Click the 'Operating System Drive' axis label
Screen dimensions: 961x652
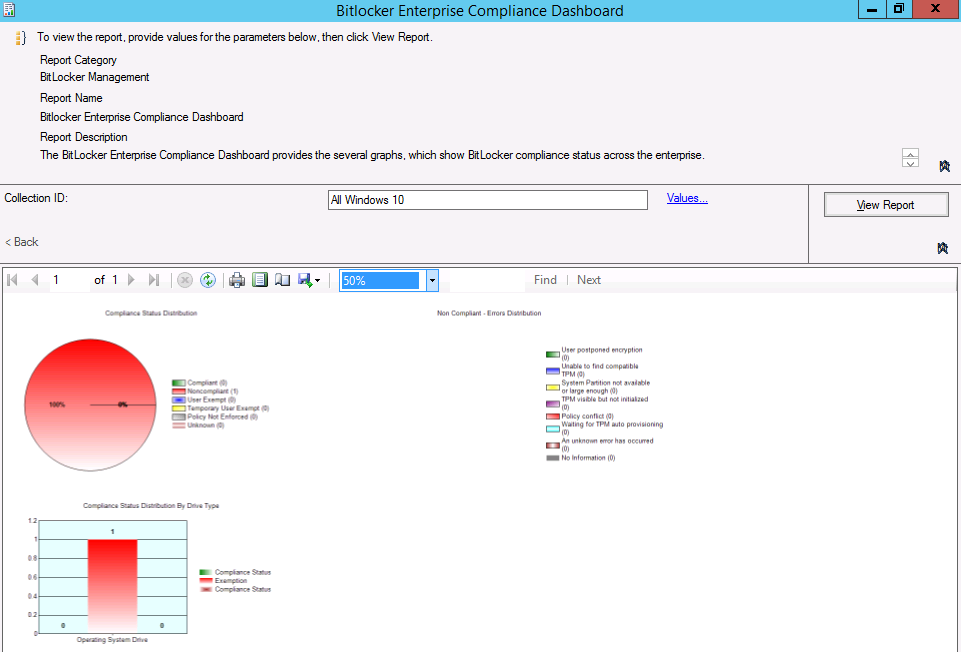[112, 640]
